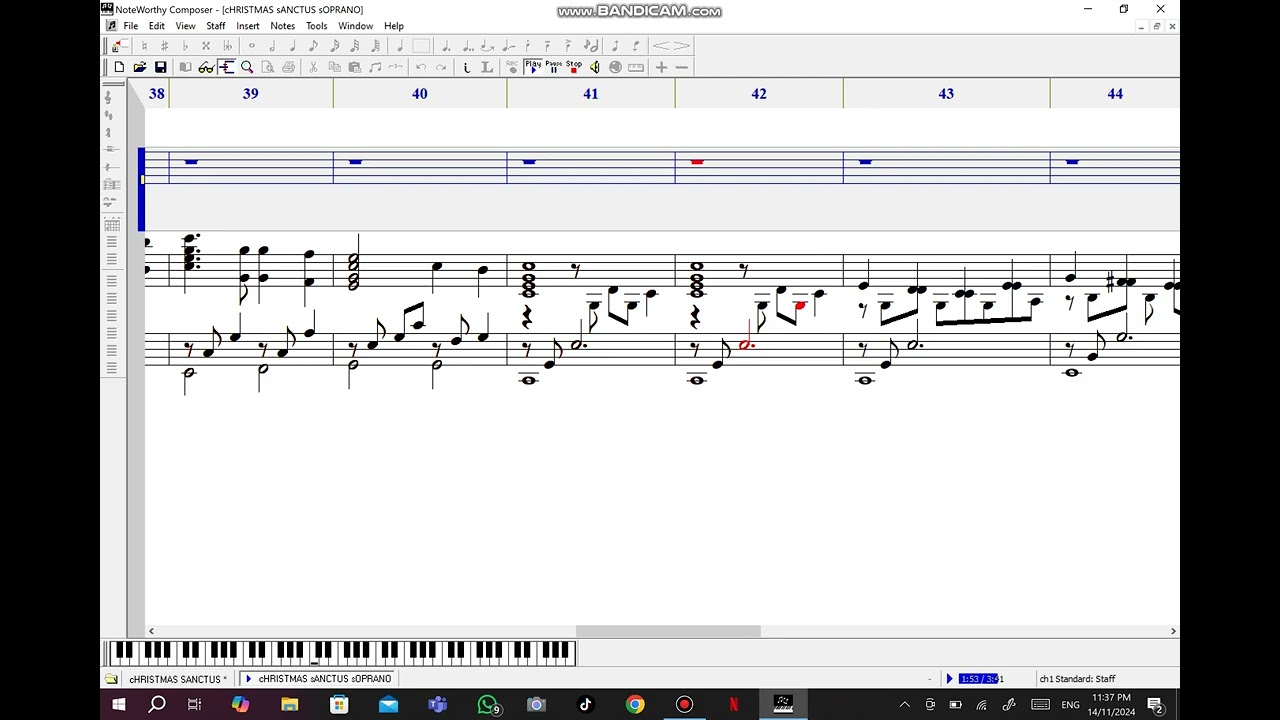1280x720 pixels.
Task: Select quarter note duration
Action: click(x=293, y=45)
